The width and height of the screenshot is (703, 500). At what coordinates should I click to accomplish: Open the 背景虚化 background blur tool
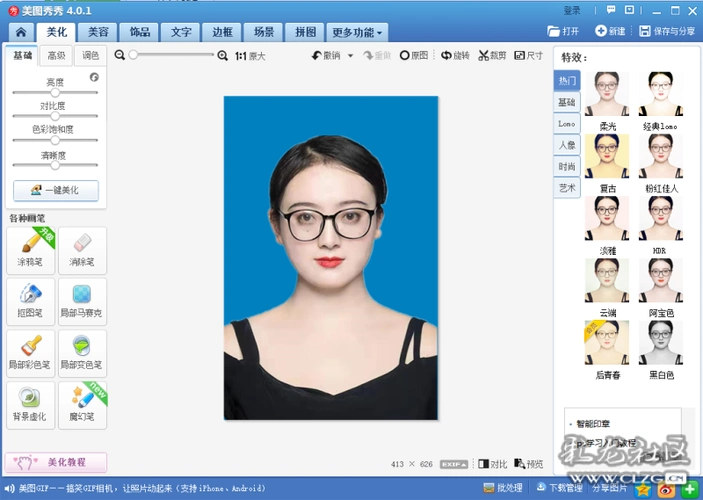(30, 406)
